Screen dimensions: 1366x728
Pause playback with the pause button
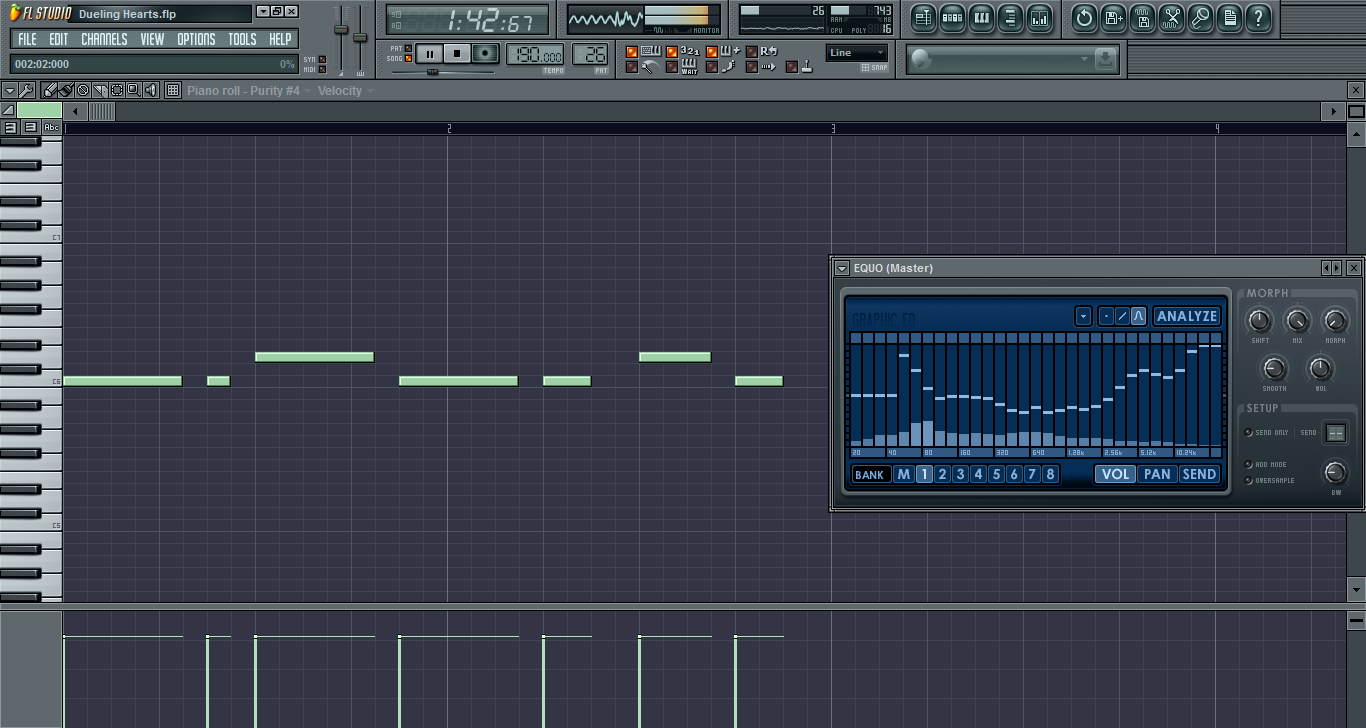(x=429, y=54)
